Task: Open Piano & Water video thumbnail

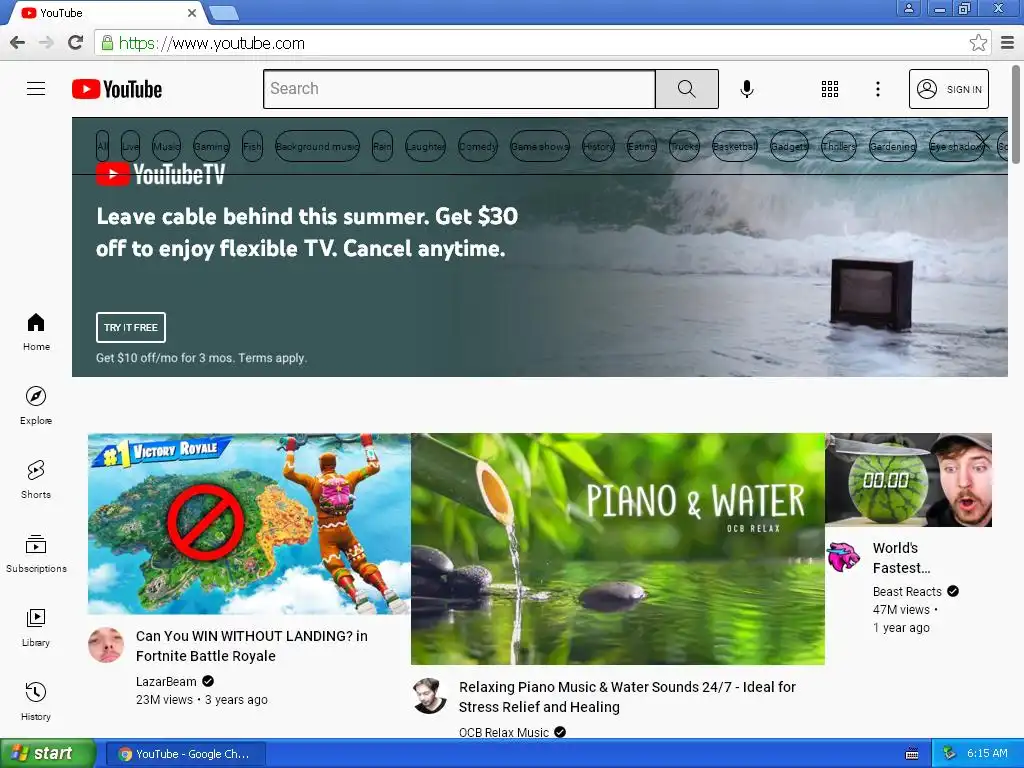Action: point(617,549)
